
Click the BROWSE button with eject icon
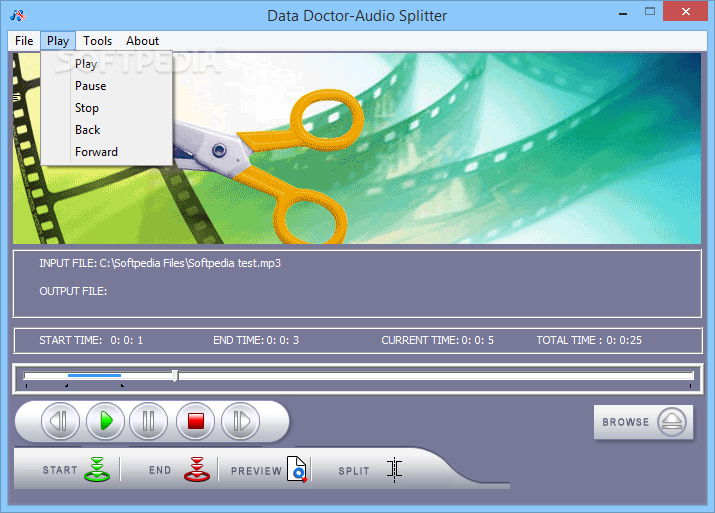643,422
